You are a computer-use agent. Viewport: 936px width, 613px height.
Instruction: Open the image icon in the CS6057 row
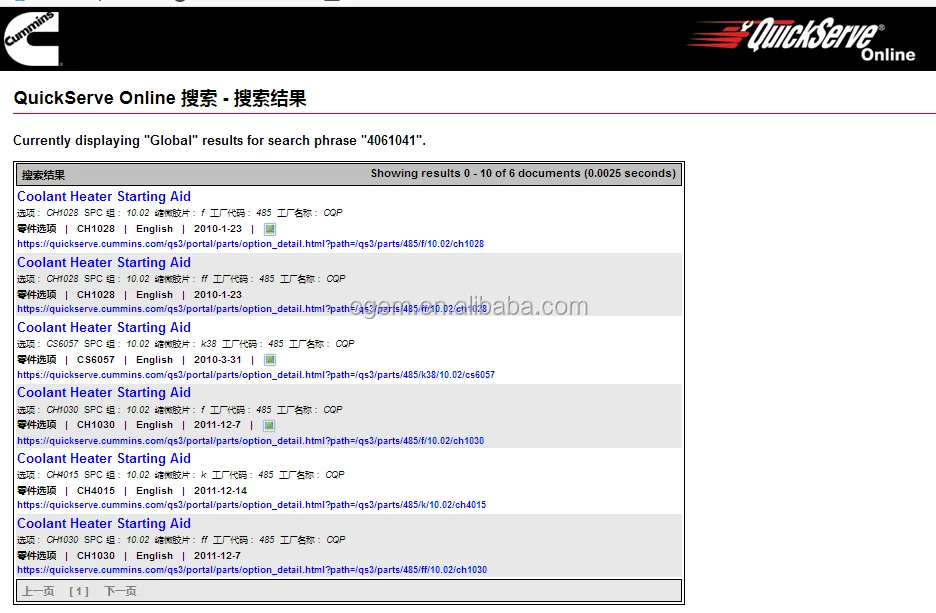click(x=270, y=360)
